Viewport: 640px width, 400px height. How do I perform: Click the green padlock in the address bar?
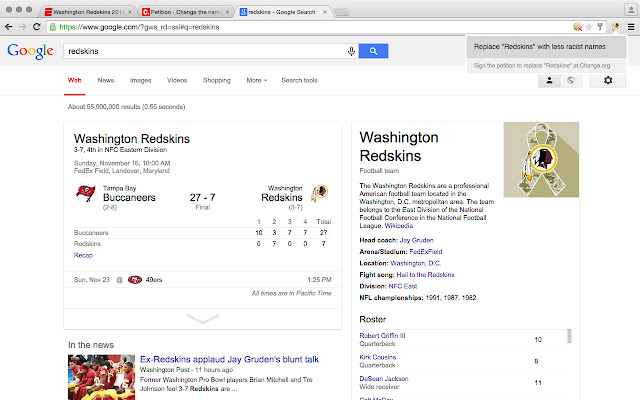[x=53, y=27]
